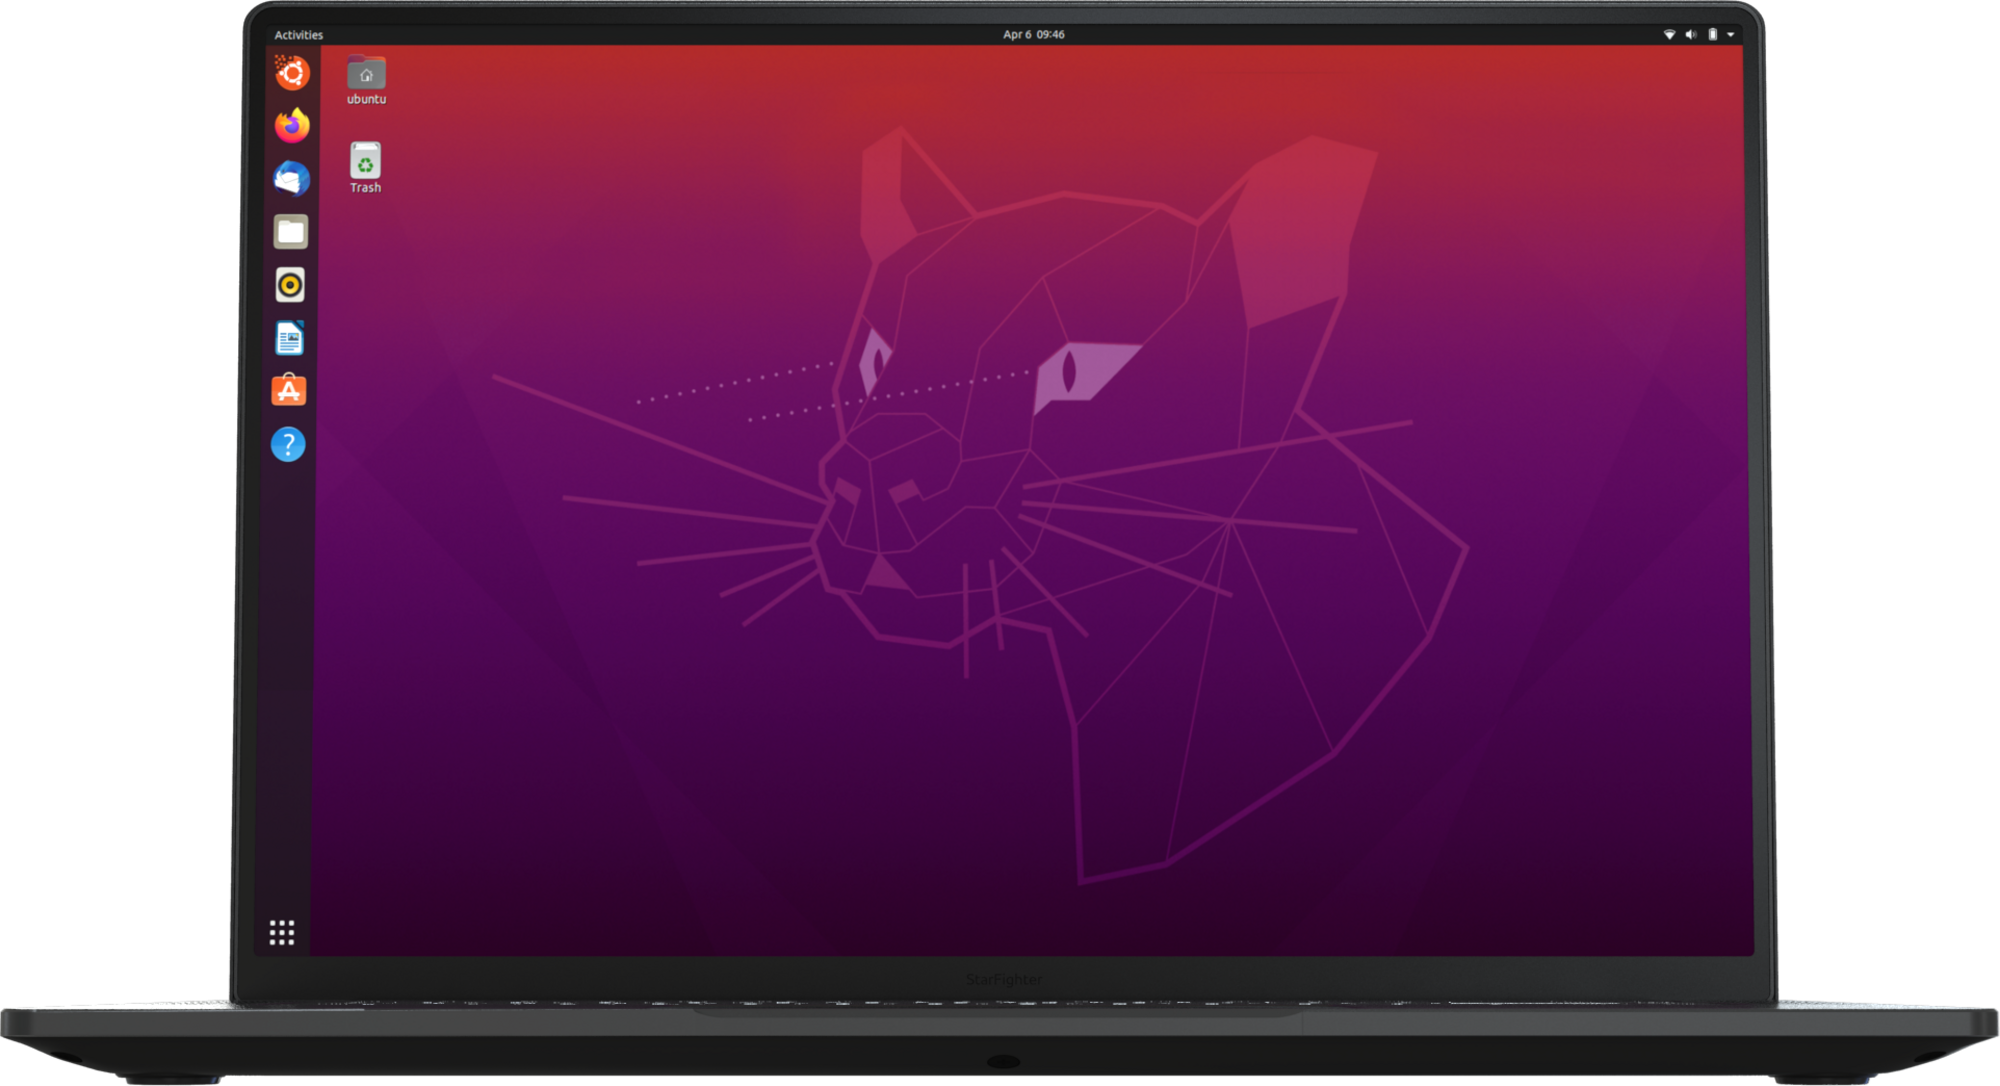Click the Wi-Fi status icon

[x=1669, y=34]
